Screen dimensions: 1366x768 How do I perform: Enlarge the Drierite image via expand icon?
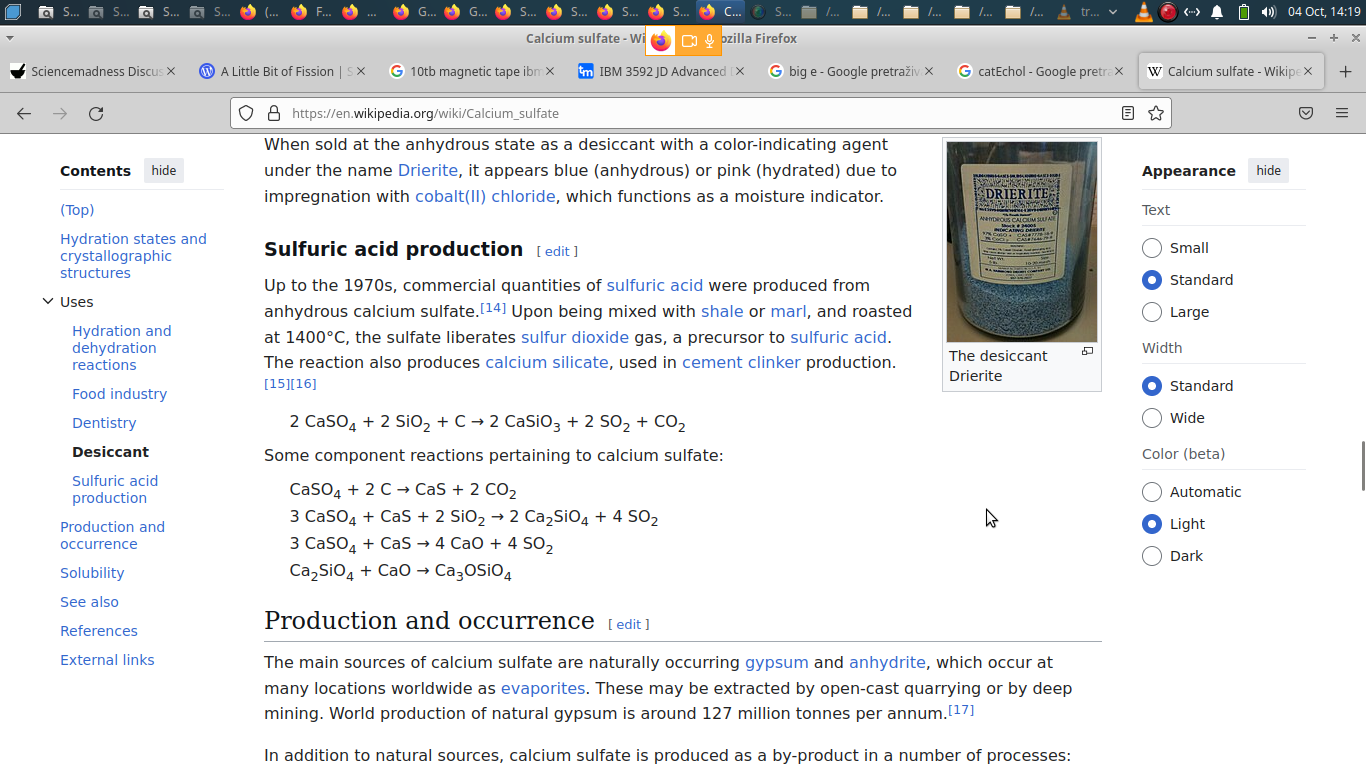1087,352
